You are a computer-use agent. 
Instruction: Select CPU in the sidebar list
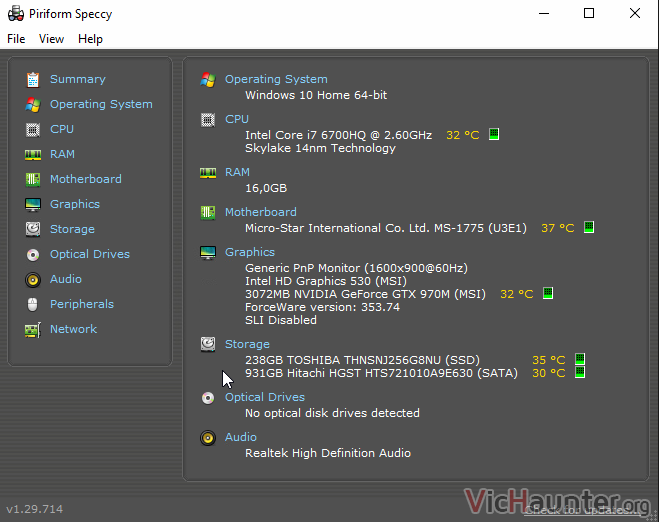click(62, 129)
